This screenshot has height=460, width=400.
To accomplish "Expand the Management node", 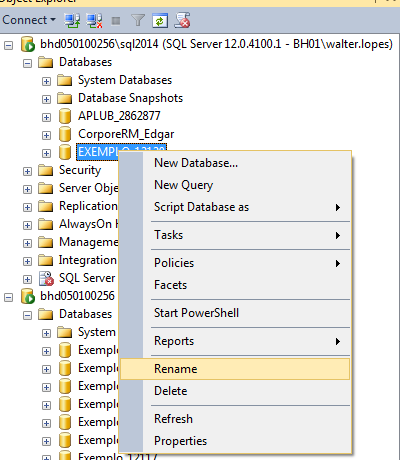I will click(x=27, y=243).
